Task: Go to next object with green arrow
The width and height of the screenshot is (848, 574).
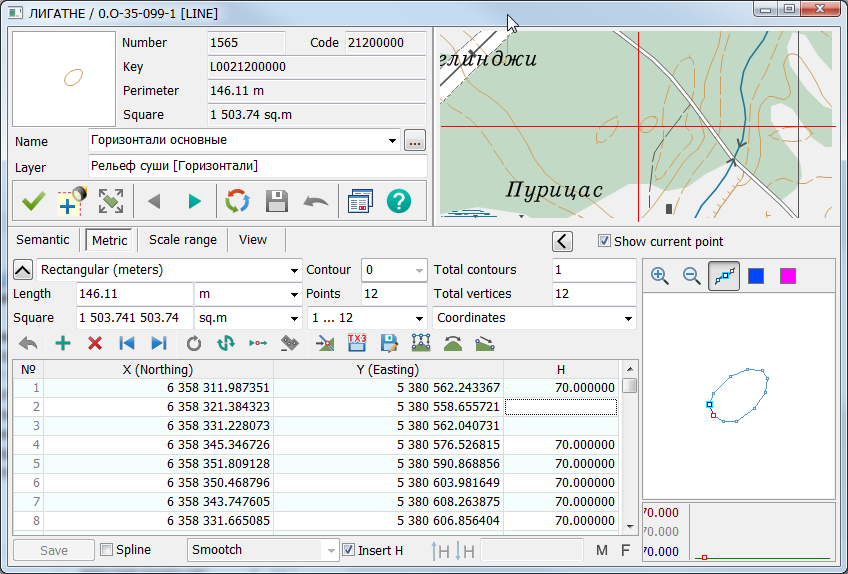Action: coord(194,201)
